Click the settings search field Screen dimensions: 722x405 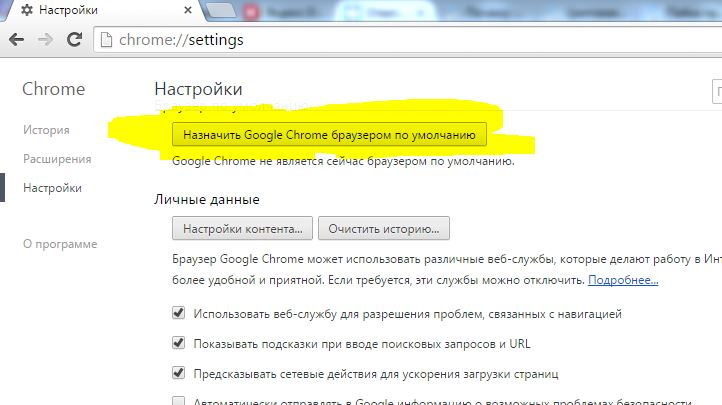tap(717, 92)
